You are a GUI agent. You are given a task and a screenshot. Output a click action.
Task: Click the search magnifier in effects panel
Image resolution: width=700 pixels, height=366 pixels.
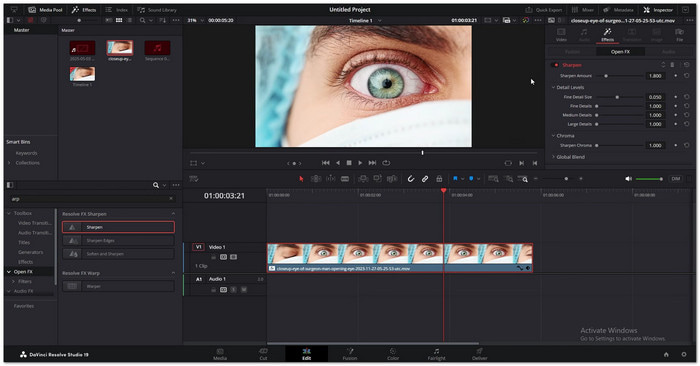coord(156,185)
